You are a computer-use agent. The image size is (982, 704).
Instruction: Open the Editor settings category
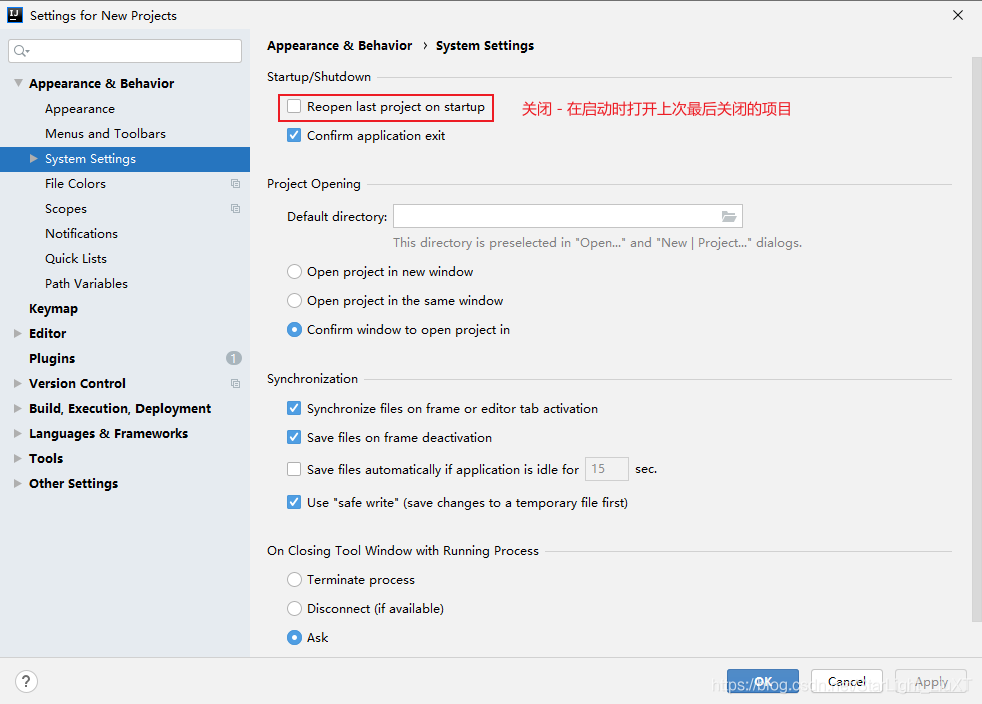[48, 333]
